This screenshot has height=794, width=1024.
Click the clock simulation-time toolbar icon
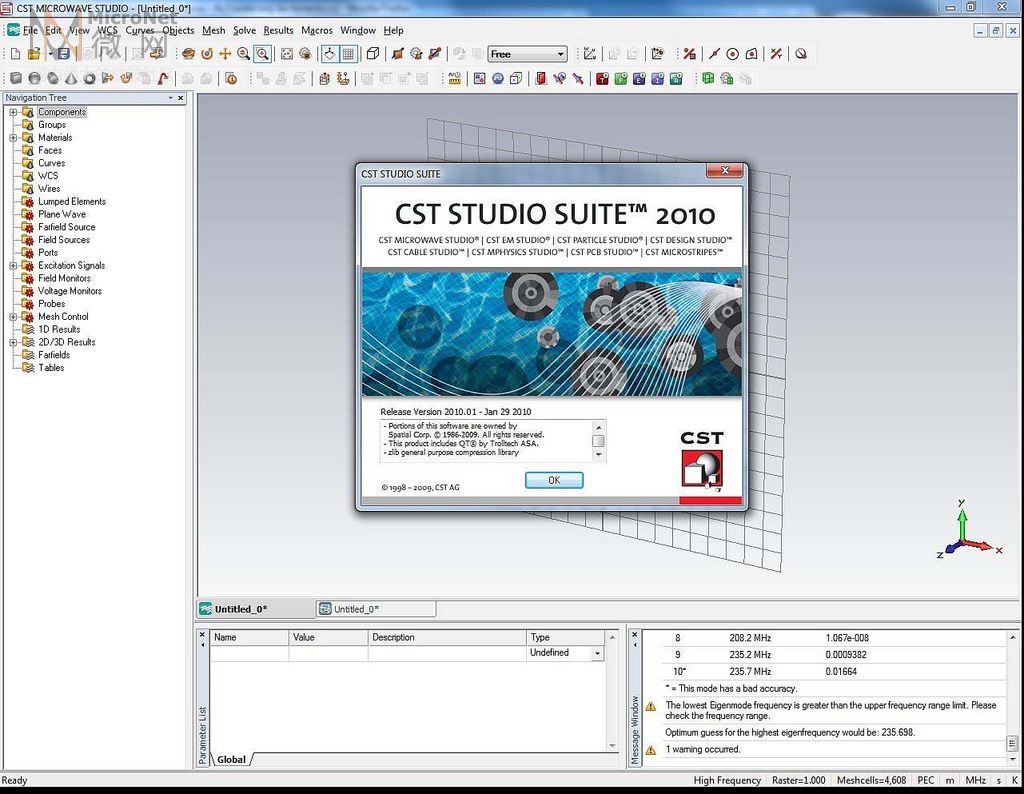point(231,79)
